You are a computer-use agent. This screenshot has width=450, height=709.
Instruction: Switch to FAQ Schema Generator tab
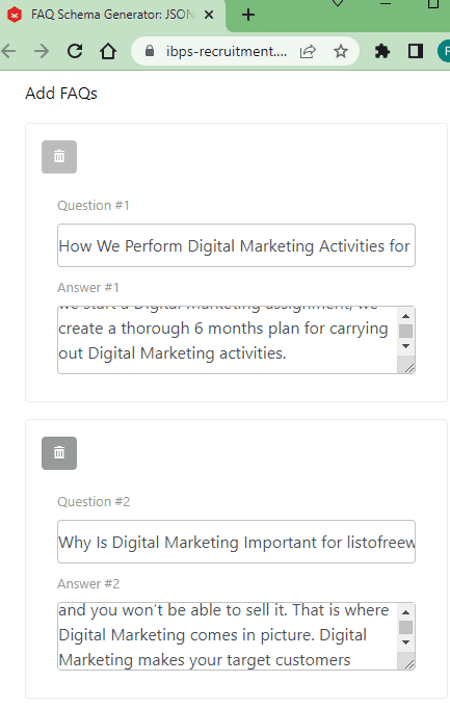[112, 15]
